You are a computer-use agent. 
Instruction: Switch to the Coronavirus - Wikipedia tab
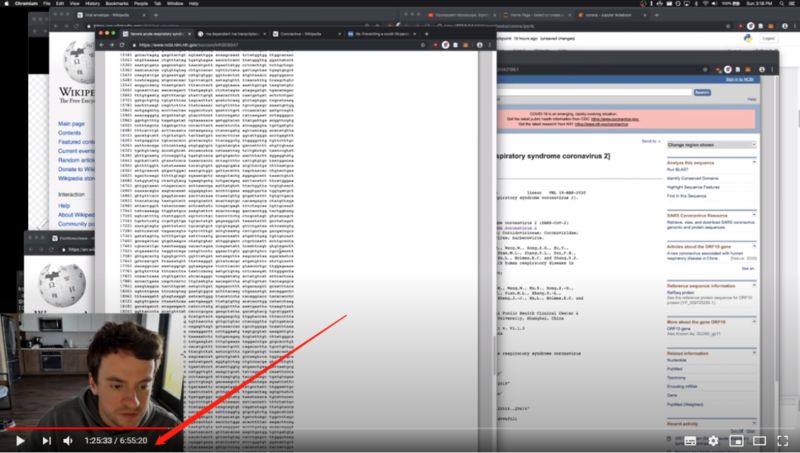pos(306,34)
